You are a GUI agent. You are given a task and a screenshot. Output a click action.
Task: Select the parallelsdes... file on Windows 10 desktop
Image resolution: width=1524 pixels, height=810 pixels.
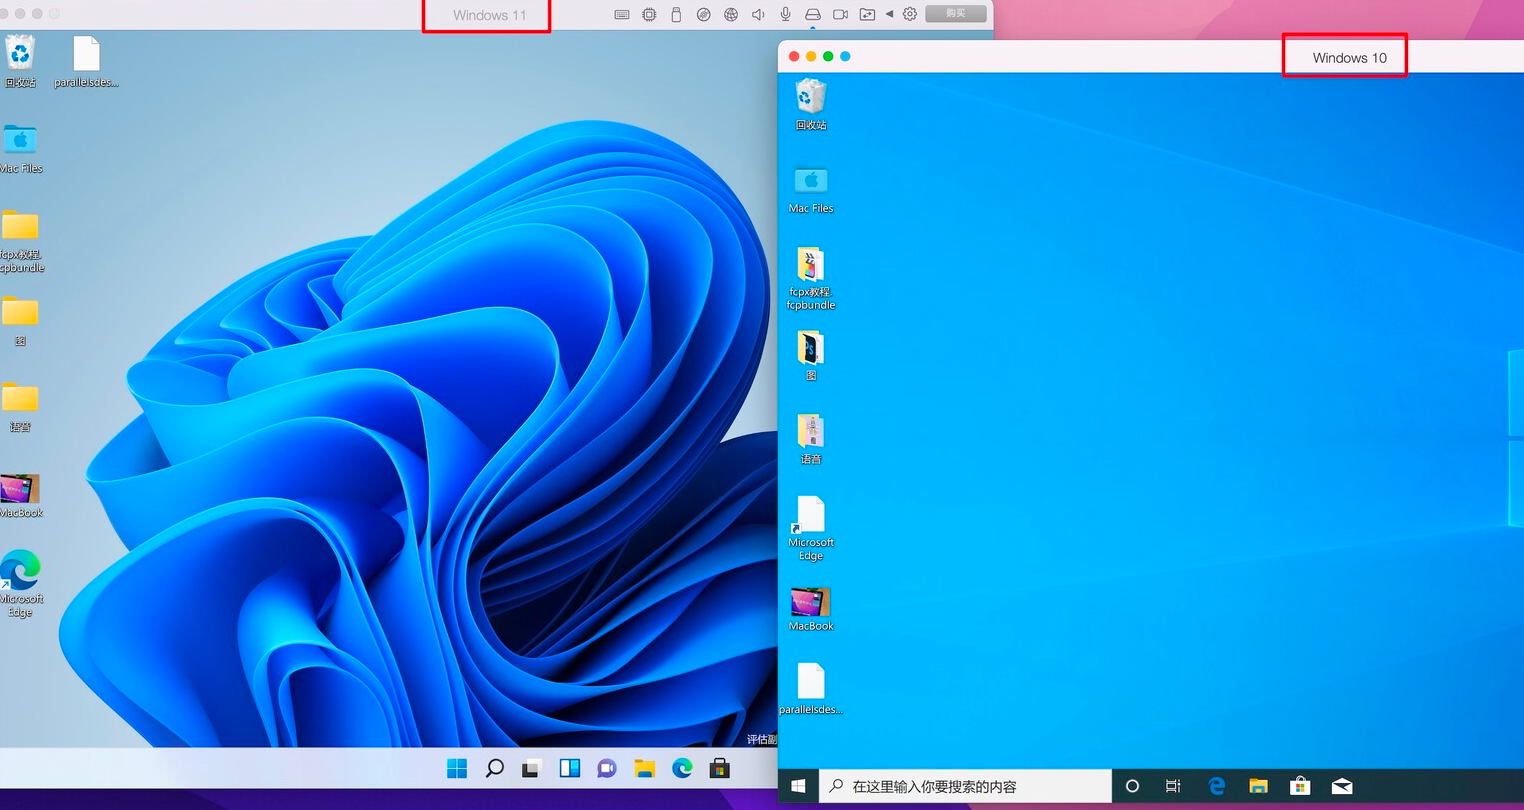coord(811,688)
